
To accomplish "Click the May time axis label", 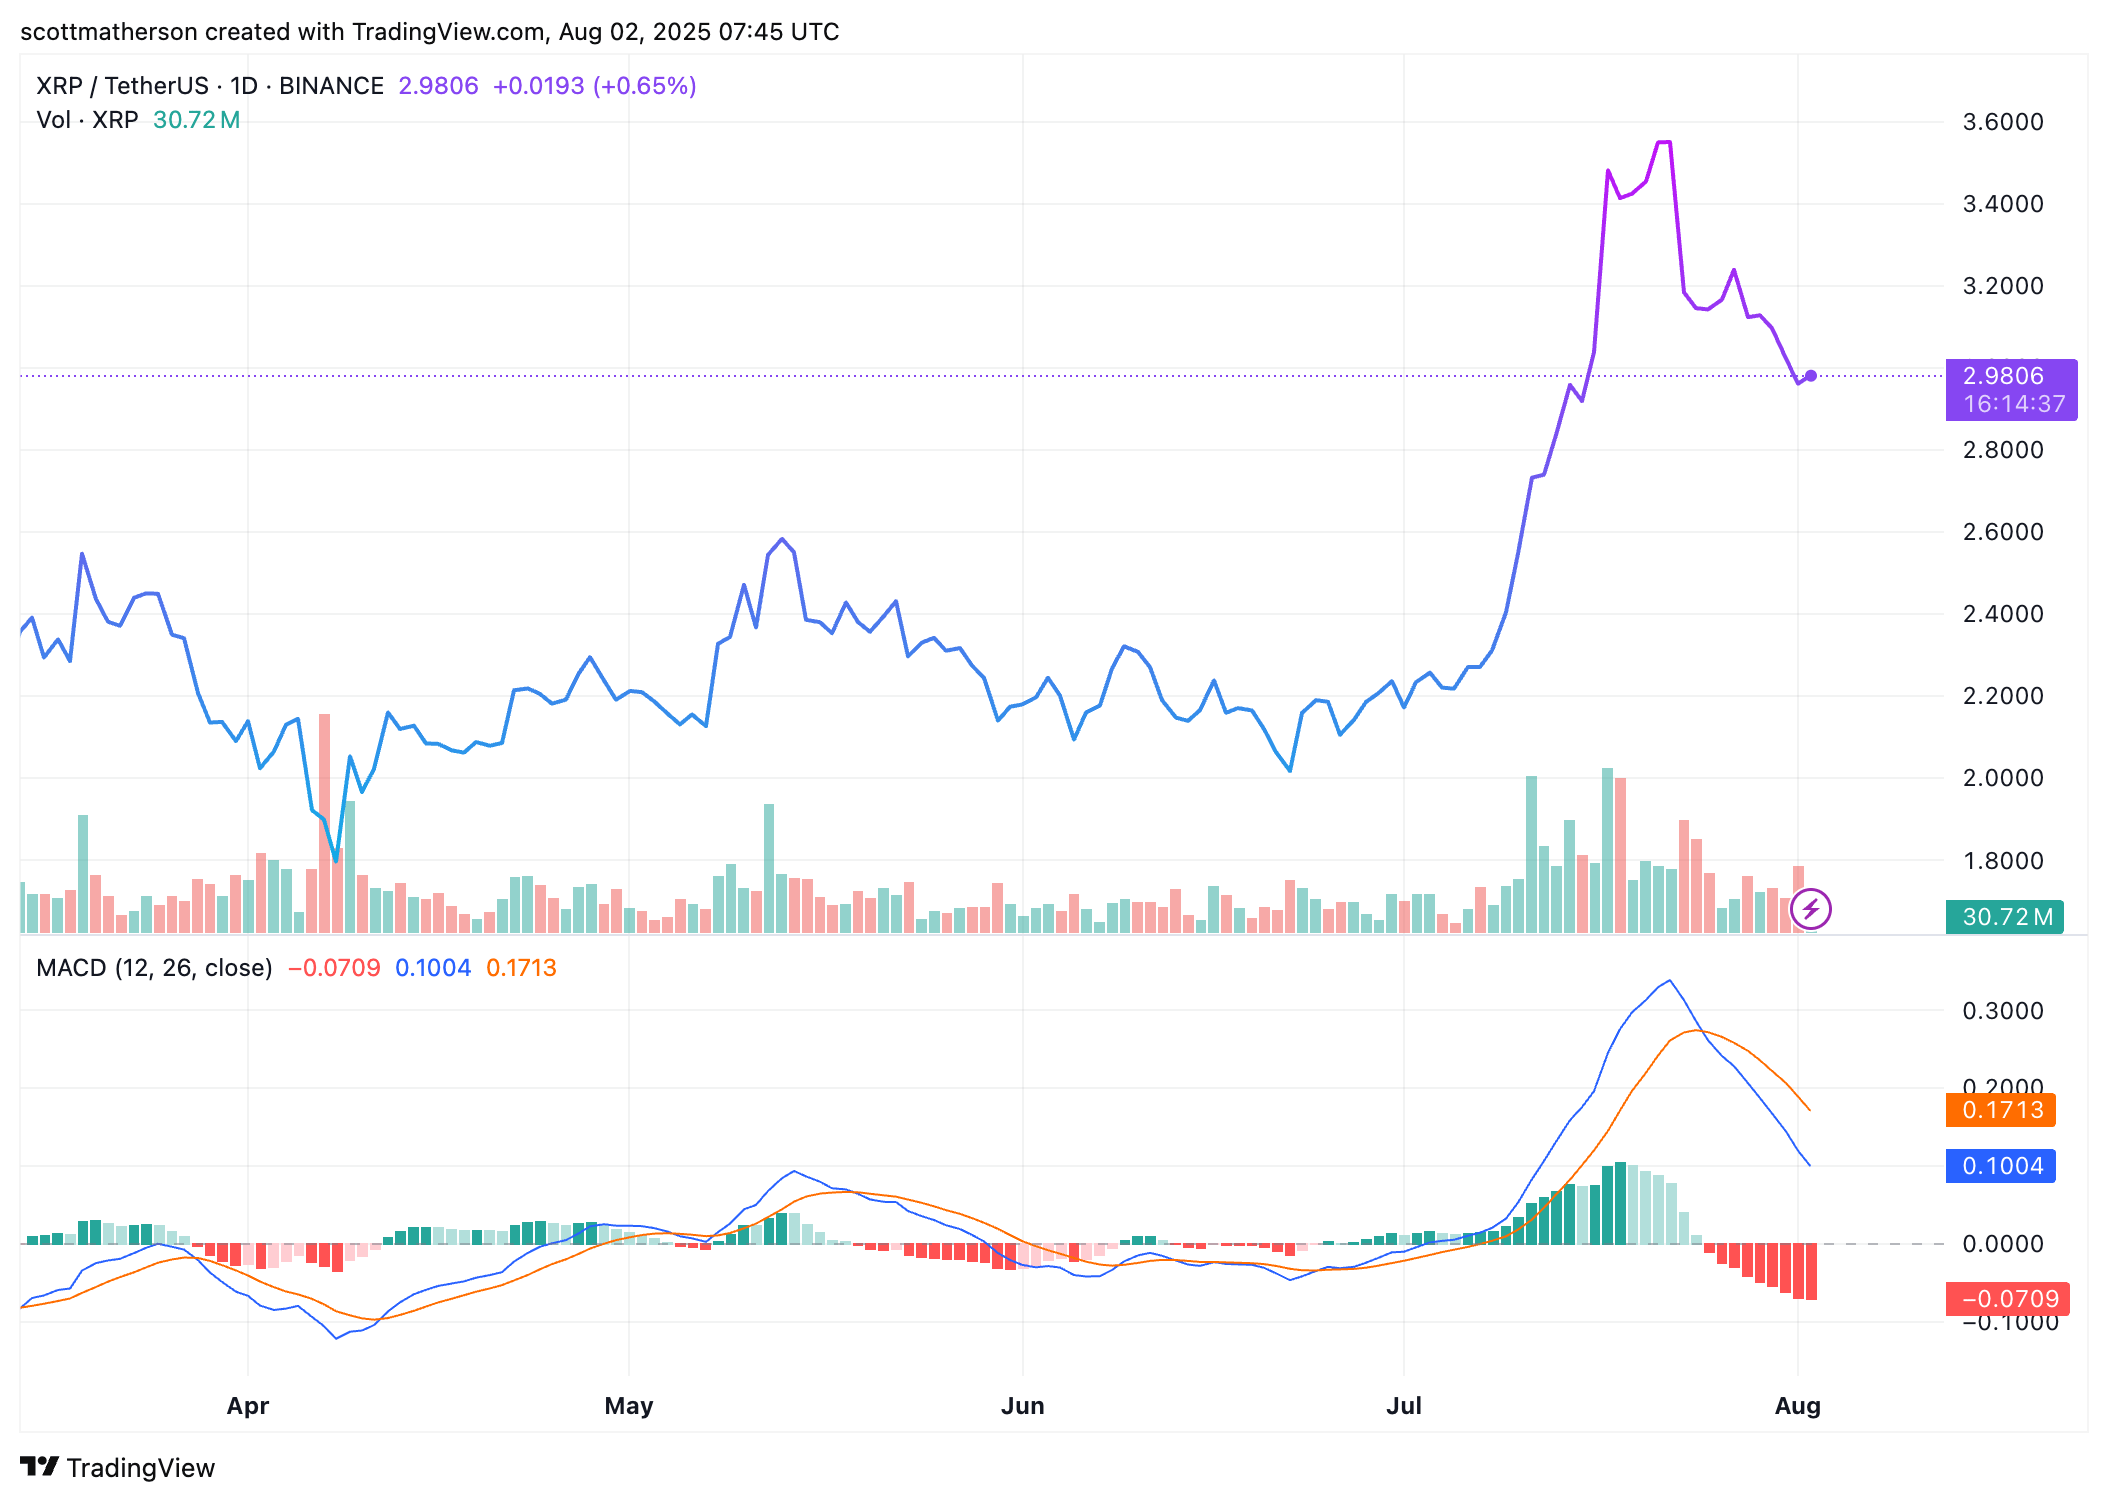I will [629, 1406].
